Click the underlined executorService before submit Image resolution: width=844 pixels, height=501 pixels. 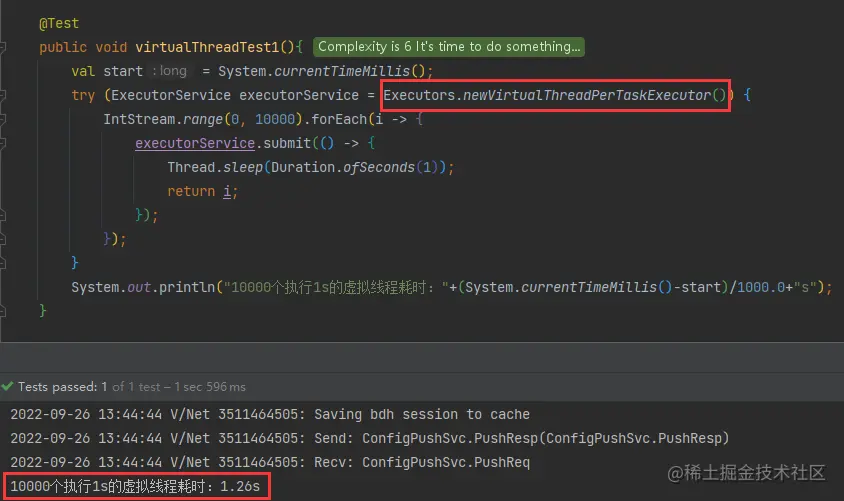195,143
